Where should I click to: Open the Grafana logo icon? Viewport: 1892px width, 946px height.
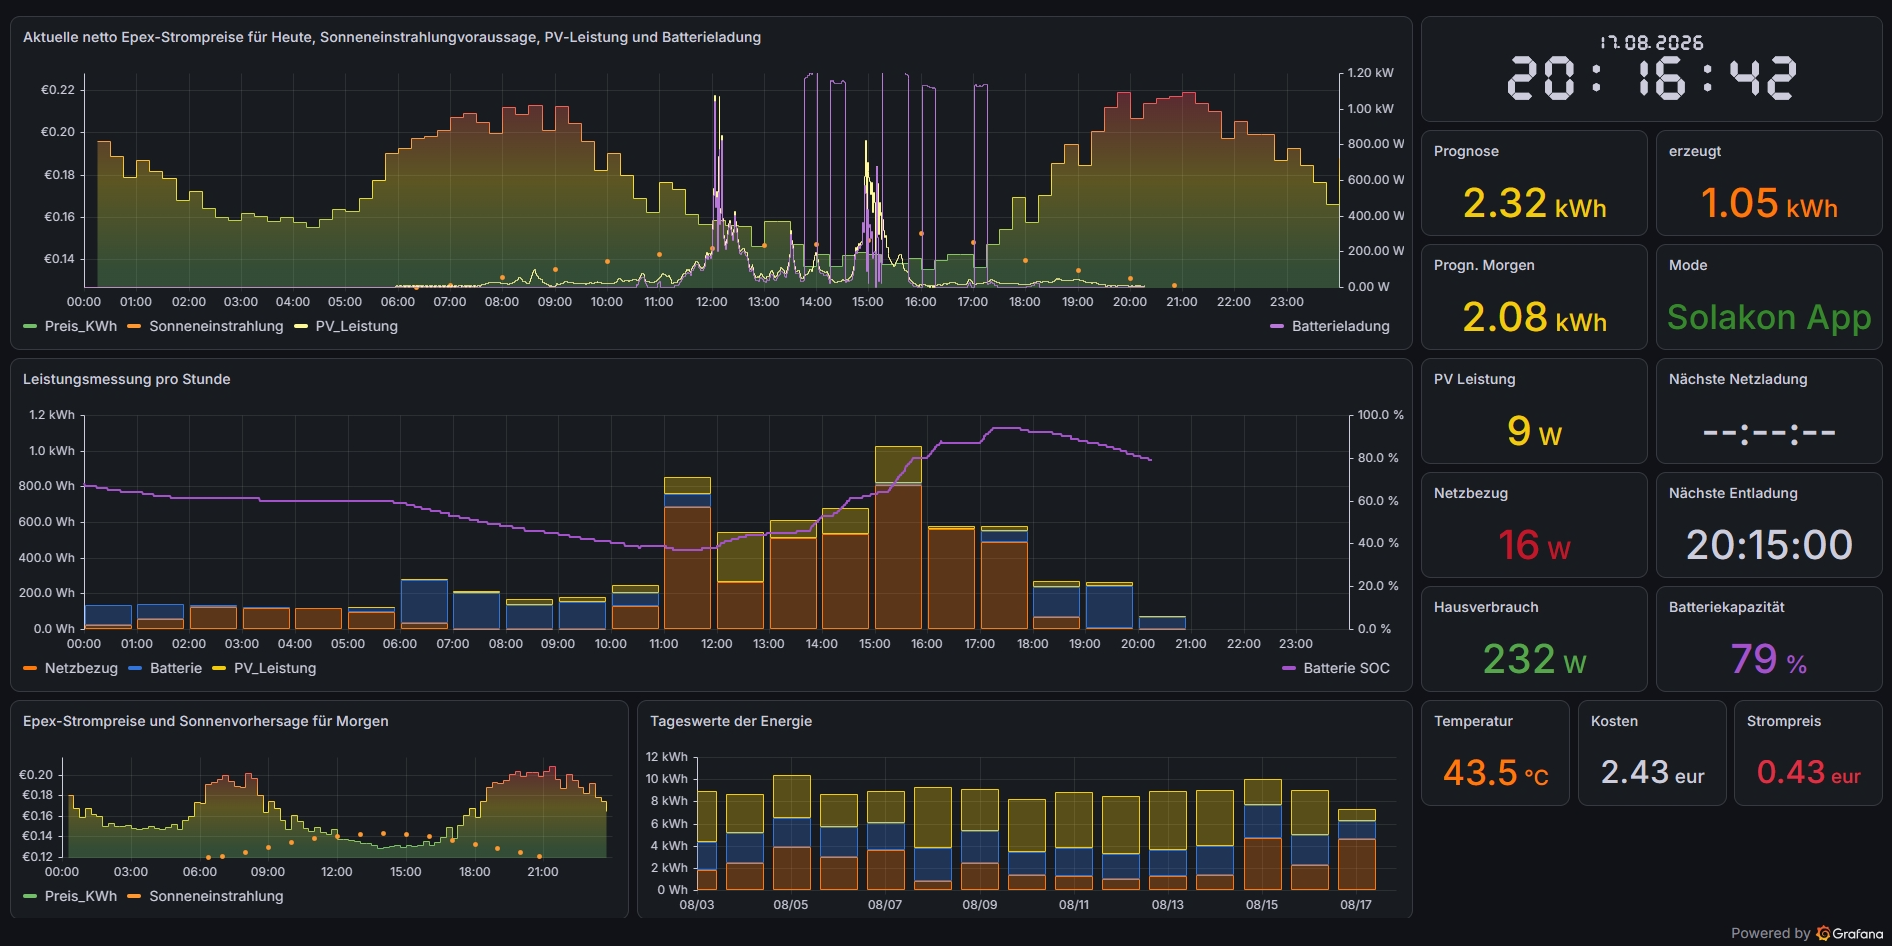pos(1823,933)
